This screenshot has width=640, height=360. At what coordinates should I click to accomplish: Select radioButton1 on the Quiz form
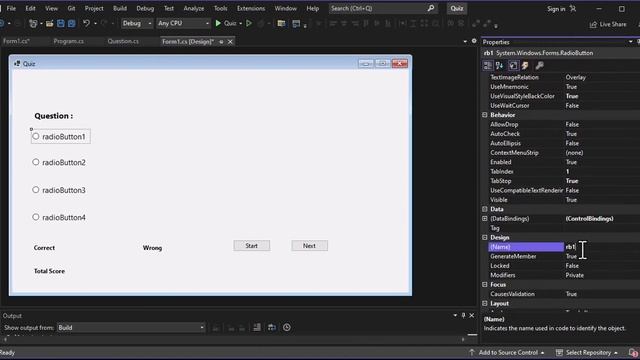coord(60,137)
